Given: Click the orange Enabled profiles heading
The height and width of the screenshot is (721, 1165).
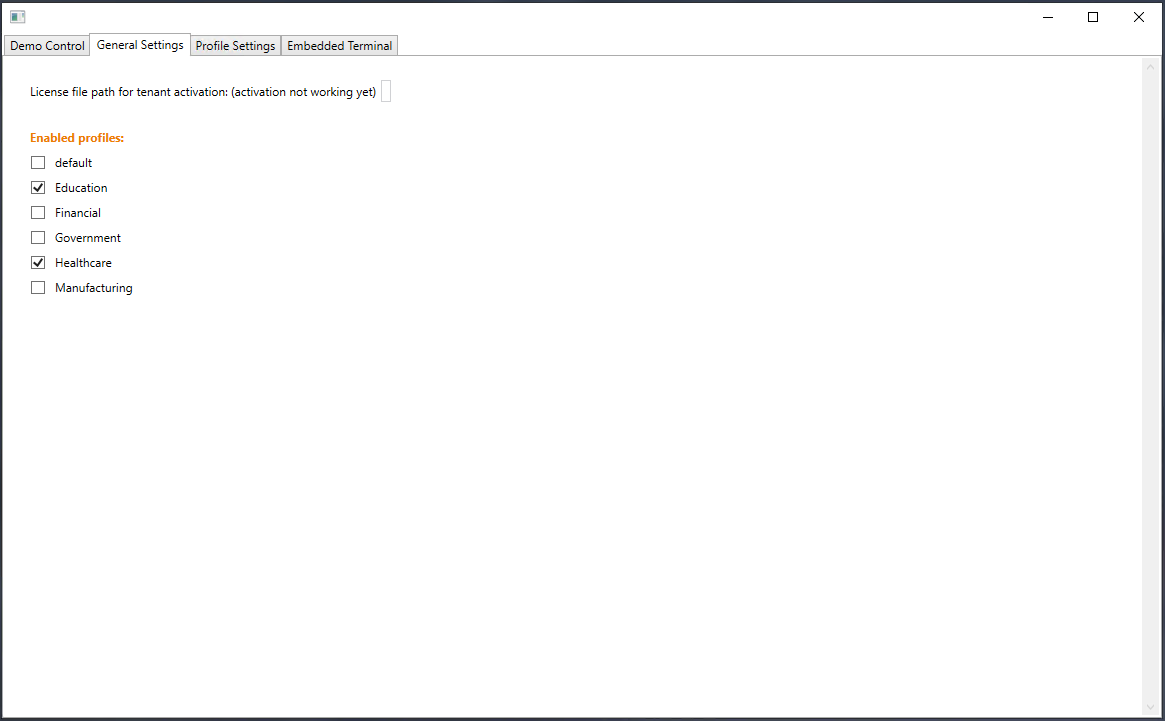Looking at the screenshot, I should (x=77, y=138).
